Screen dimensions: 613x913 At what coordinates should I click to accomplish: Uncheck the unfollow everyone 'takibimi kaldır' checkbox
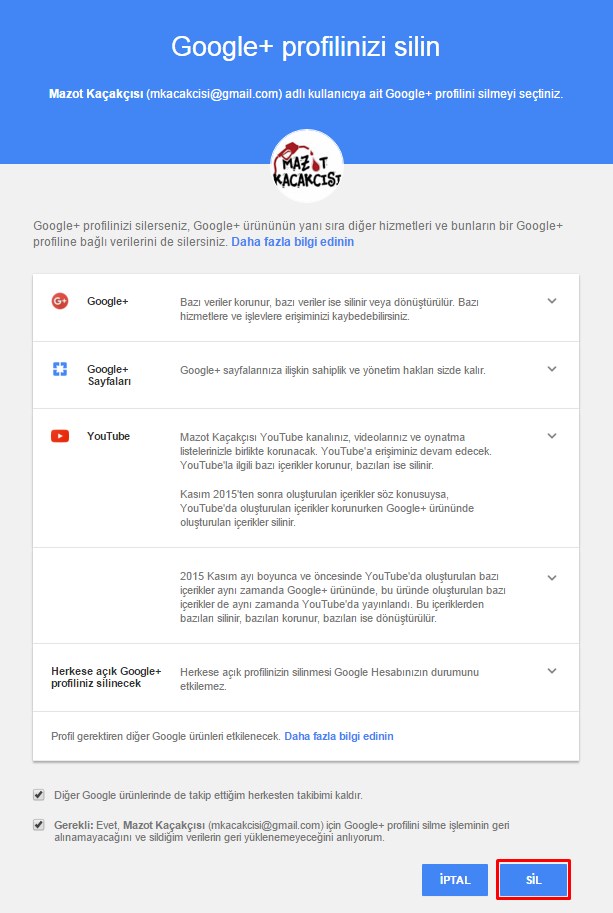(39, 795)
